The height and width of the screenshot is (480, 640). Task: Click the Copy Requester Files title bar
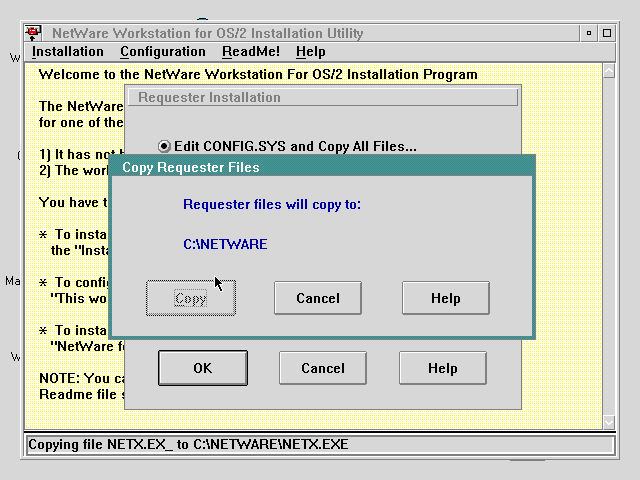pyautogui.click(x=322, y=167)
